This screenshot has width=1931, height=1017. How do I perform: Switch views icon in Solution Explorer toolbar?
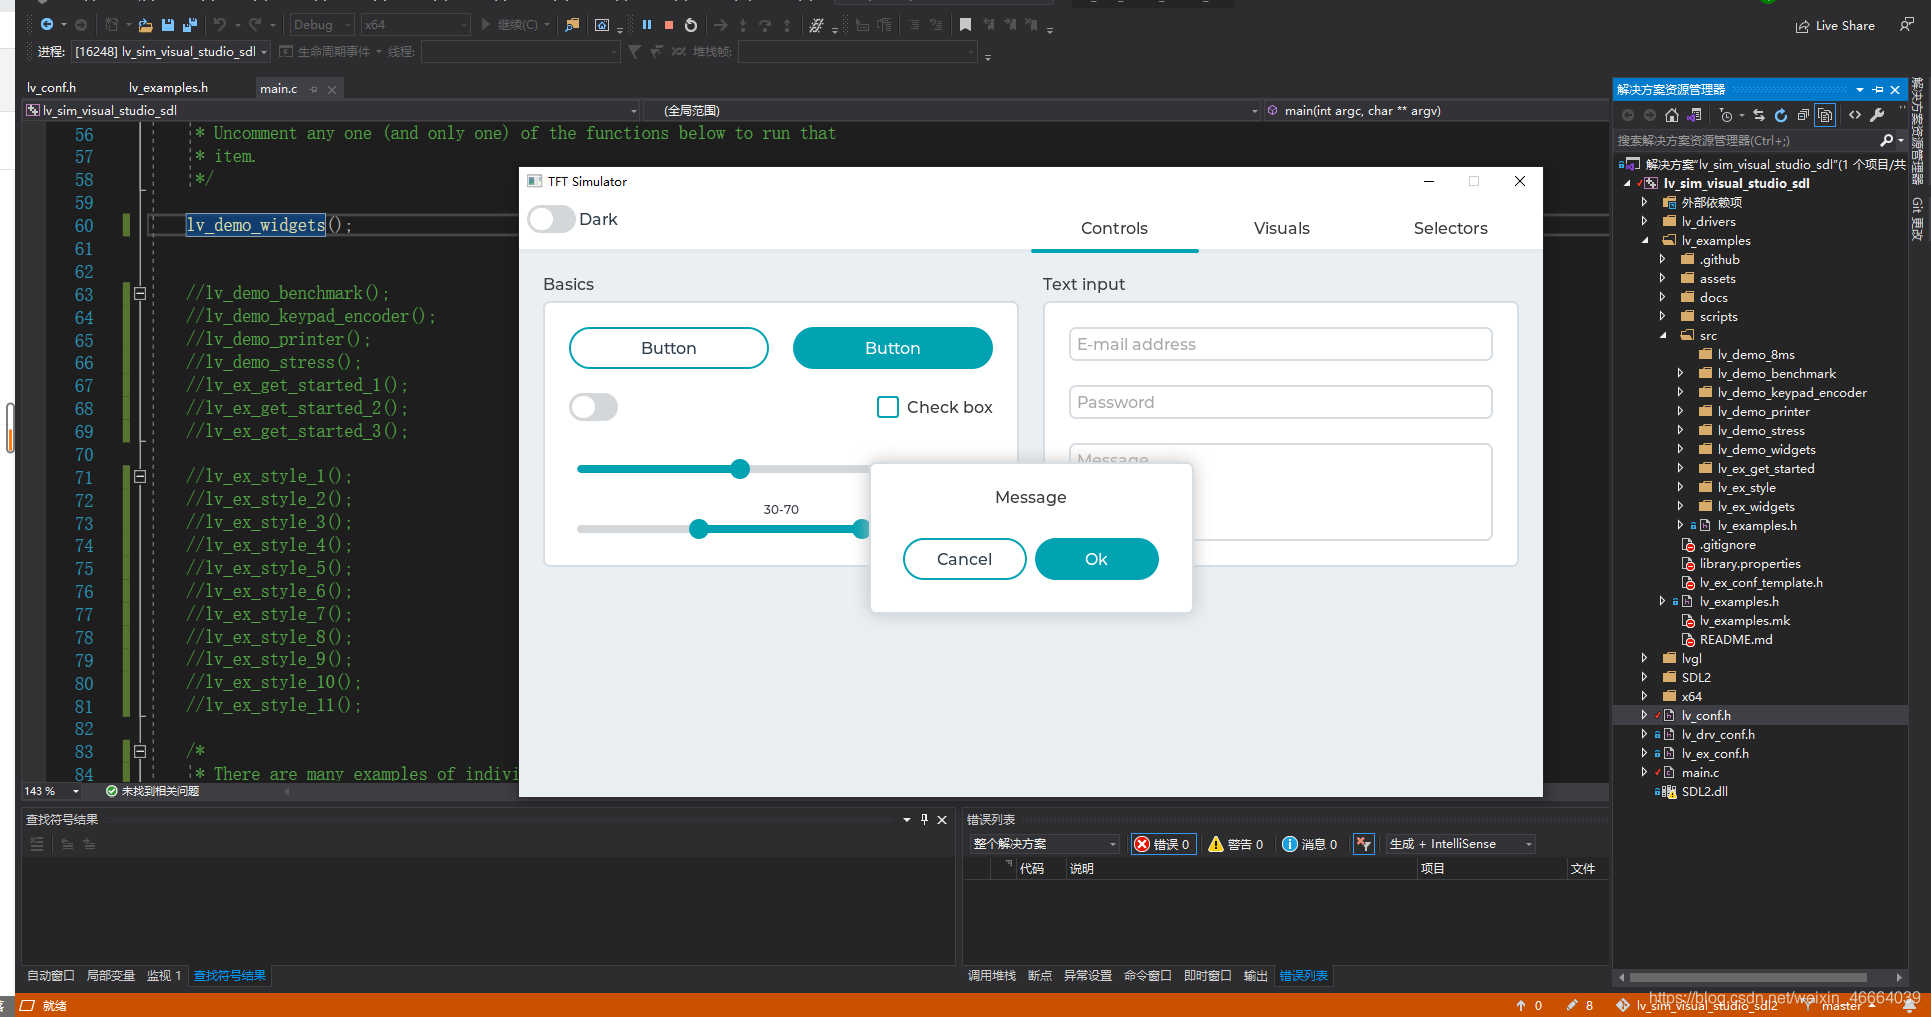1694,115
